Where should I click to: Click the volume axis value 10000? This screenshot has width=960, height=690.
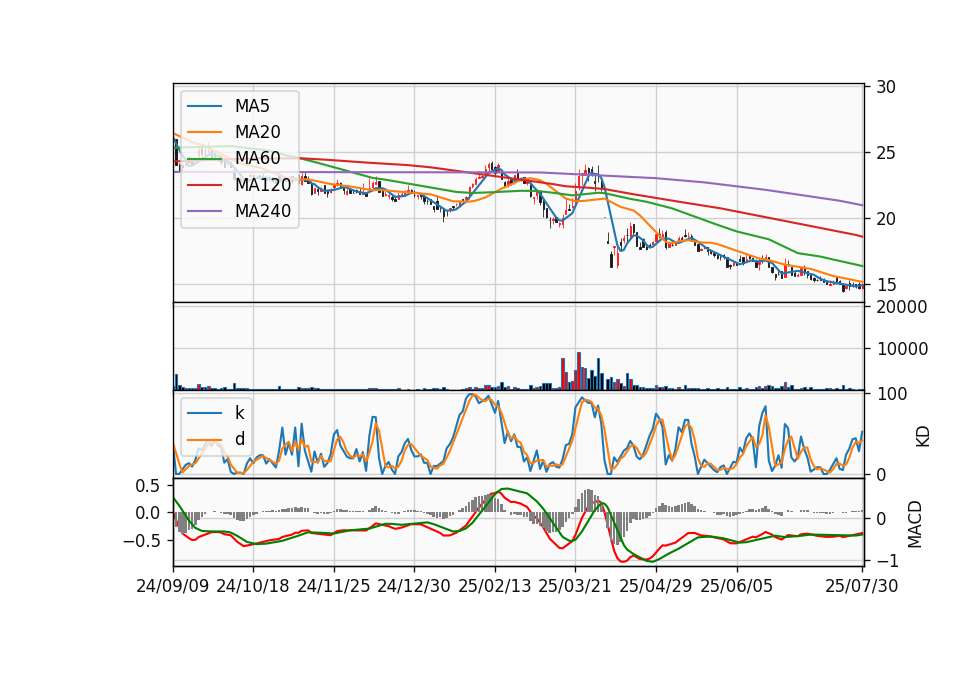click(902, 349)
